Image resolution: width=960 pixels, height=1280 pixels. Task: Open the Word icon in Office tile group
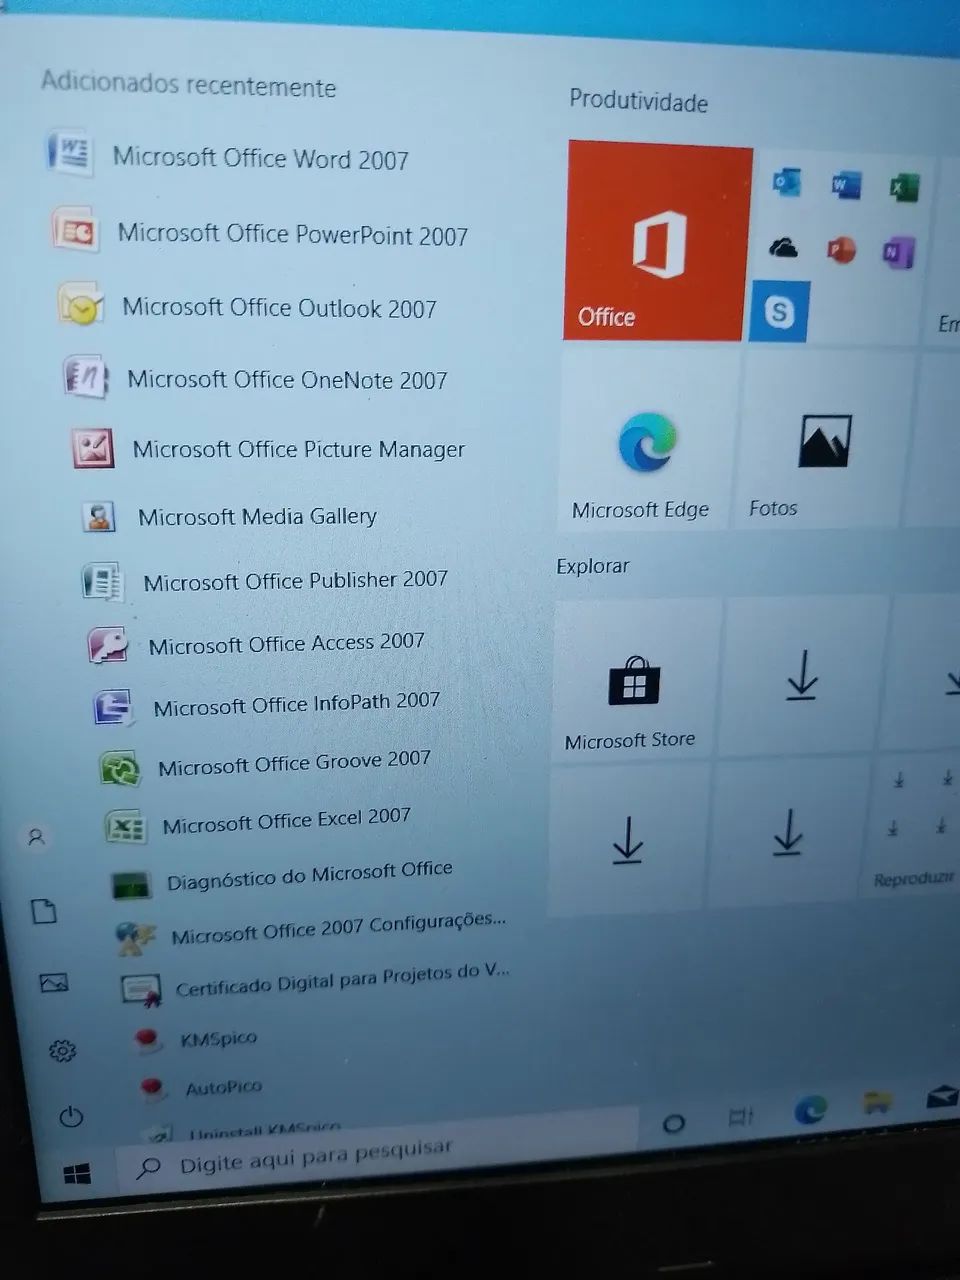[846, 185]
